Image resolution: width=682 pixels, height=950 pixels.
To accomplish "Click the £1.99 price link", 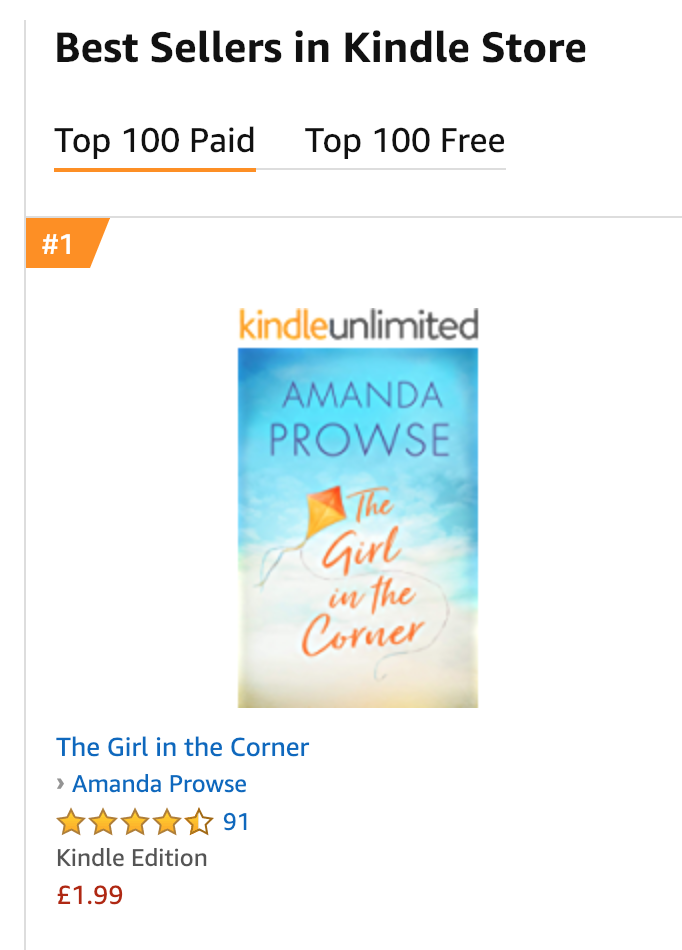I will point(90,895).
